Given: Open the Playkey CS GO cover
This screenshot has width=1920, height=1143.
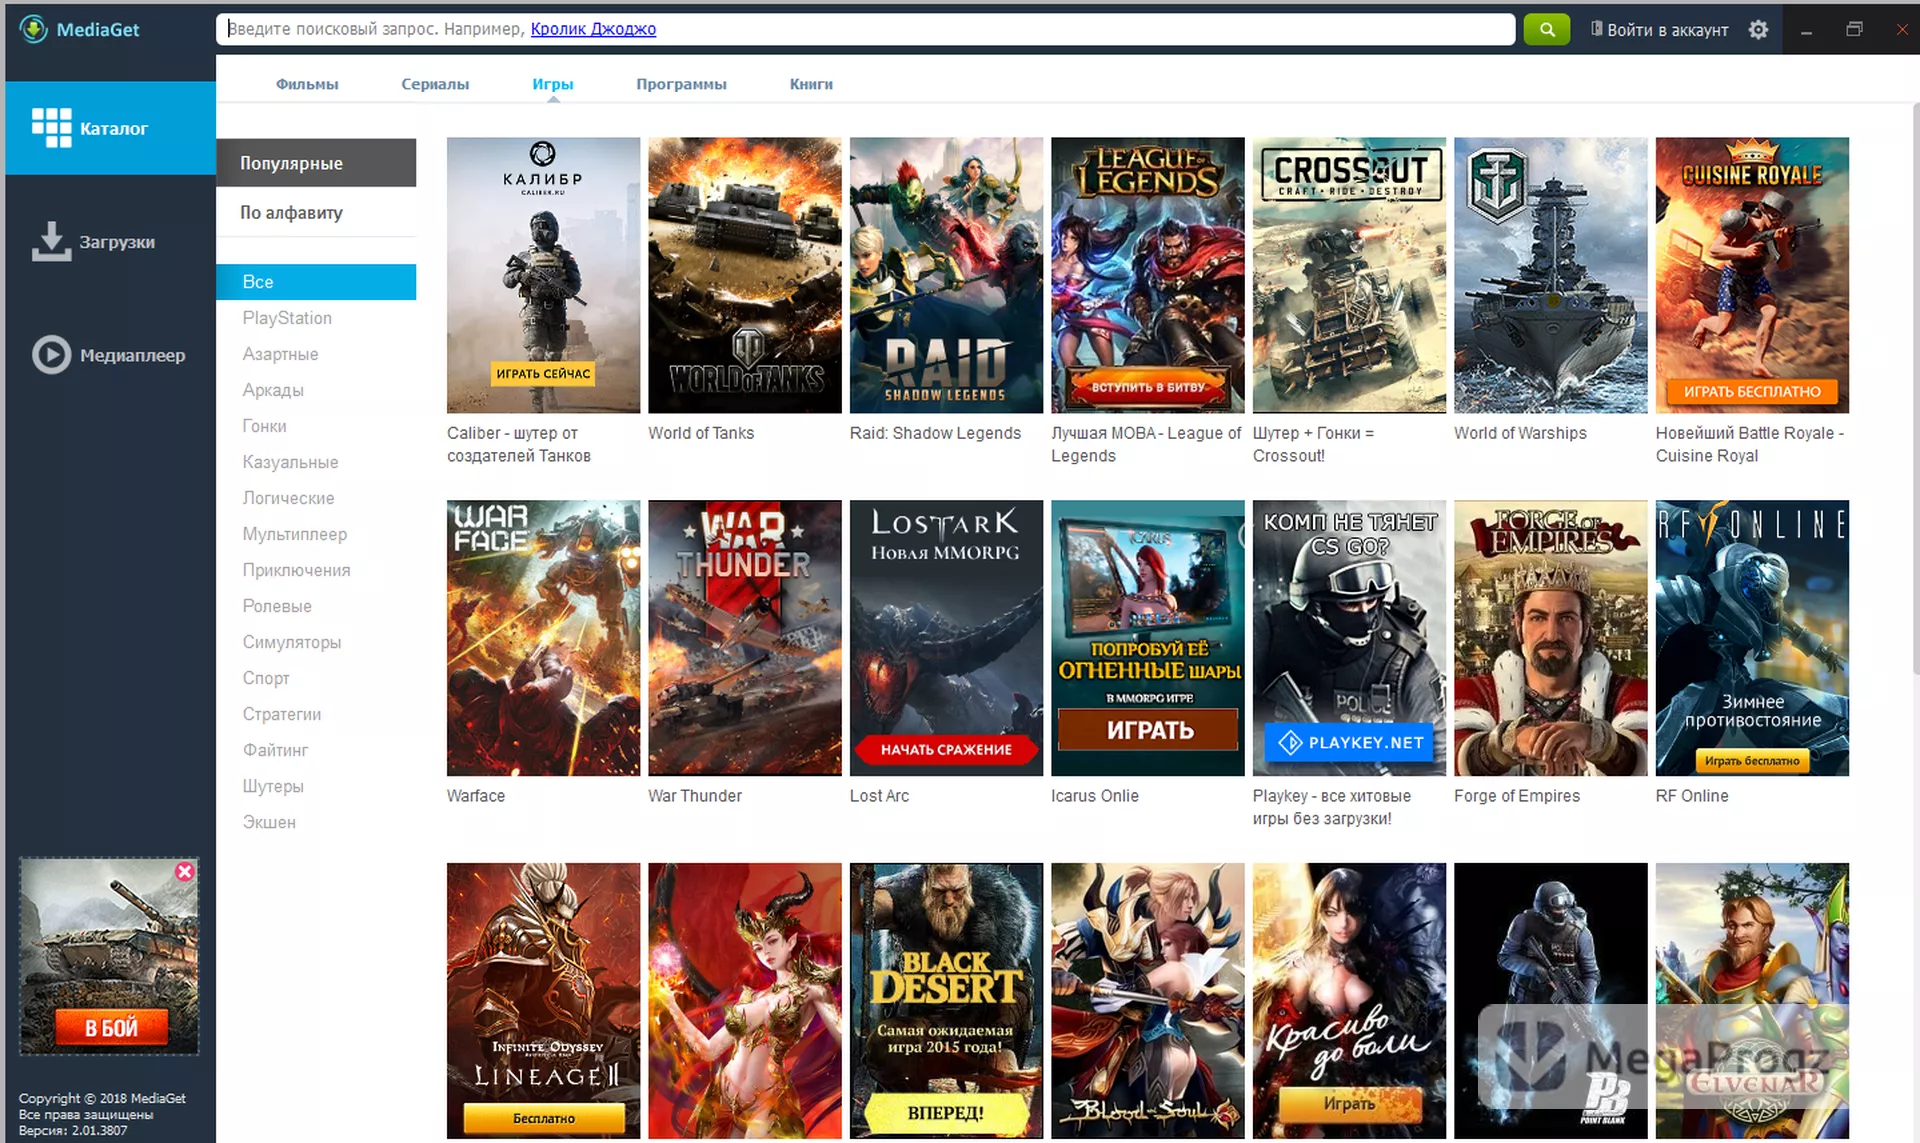Looking at the screenshot, I should pos(1349,638).
